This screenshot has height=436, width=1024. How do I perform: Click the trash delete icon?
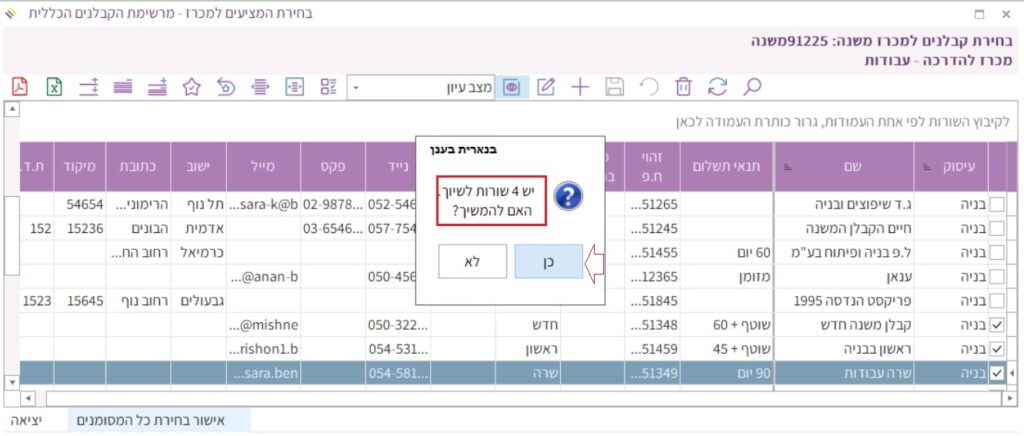pyautogui.click(x=683, y=87)
